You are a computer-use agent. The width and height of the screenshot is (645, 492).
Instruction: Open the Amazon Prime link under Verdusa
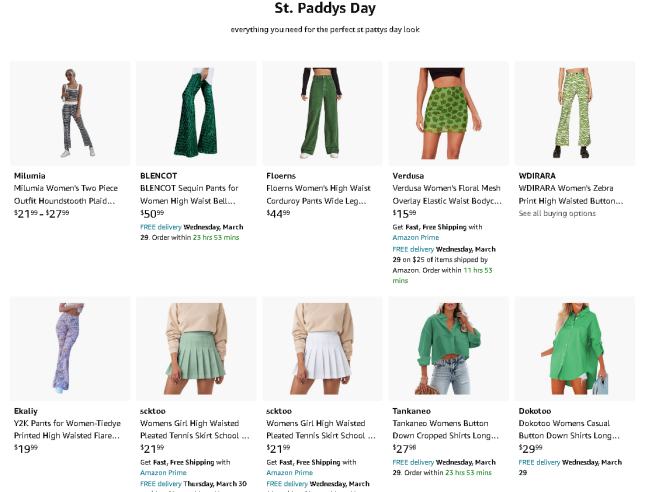(x=416, y=238)
